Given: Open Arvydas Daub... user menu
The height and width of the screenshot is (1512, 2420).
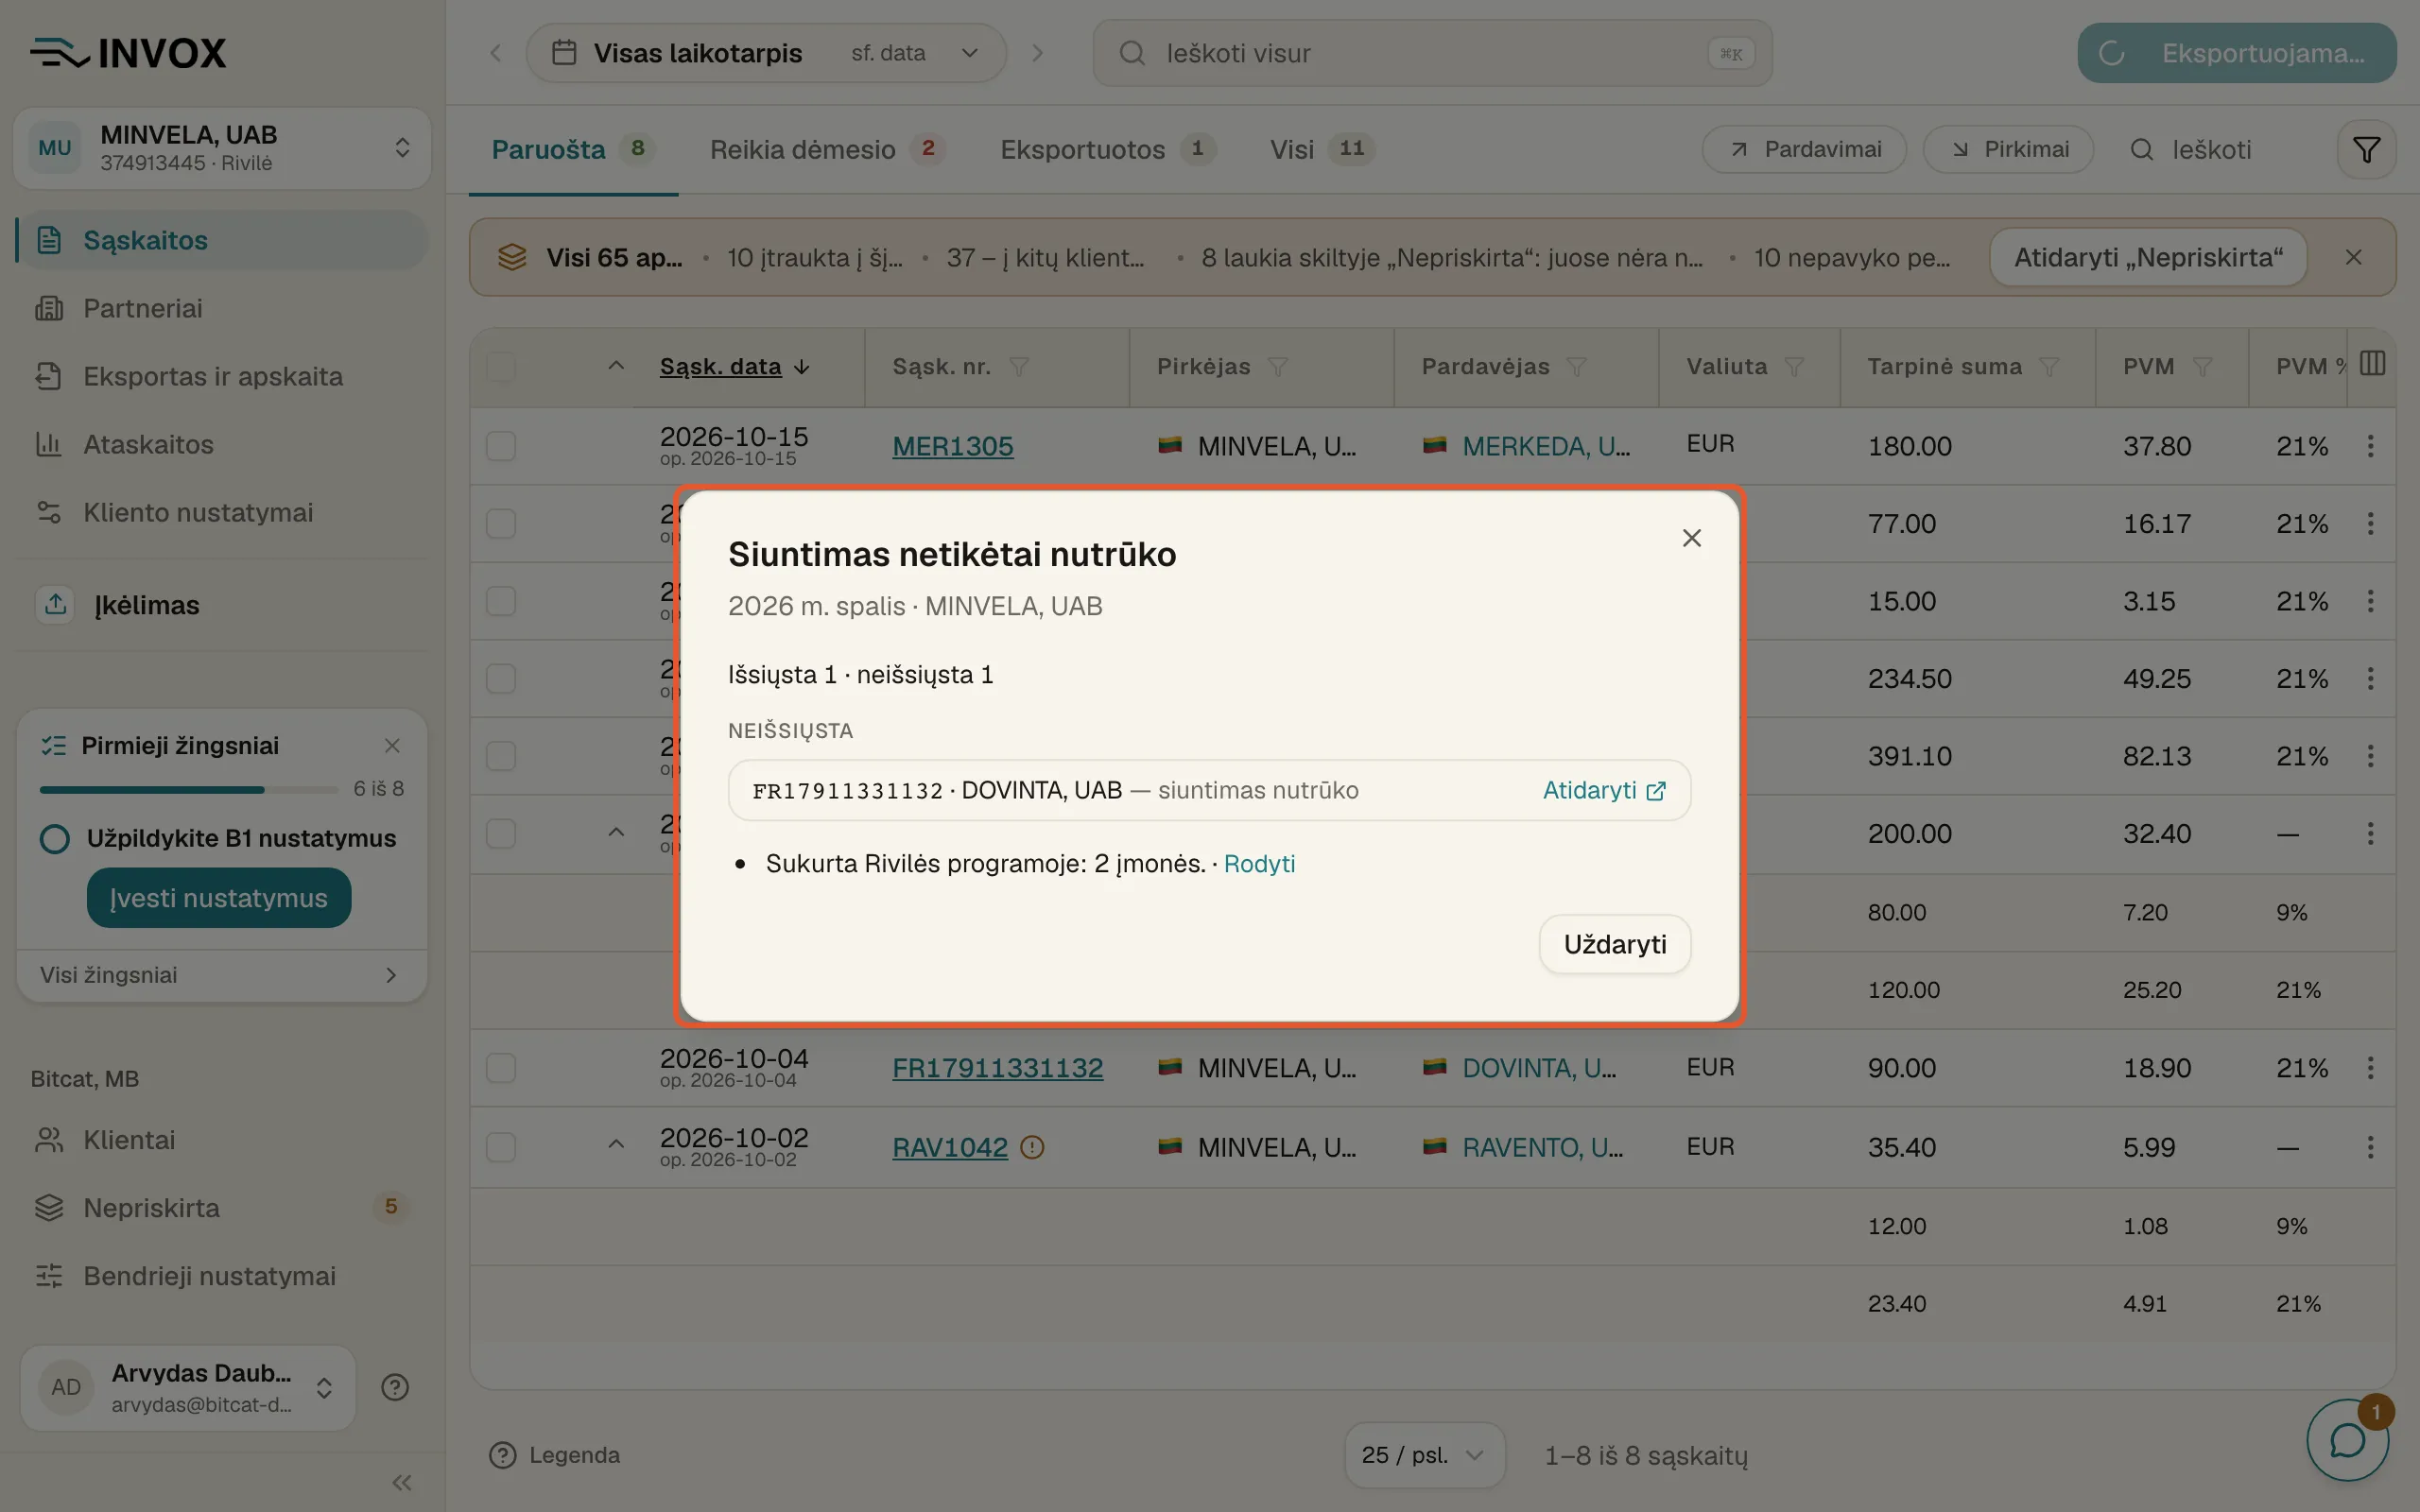Looking at the screenshot, I should [188, 1387].
